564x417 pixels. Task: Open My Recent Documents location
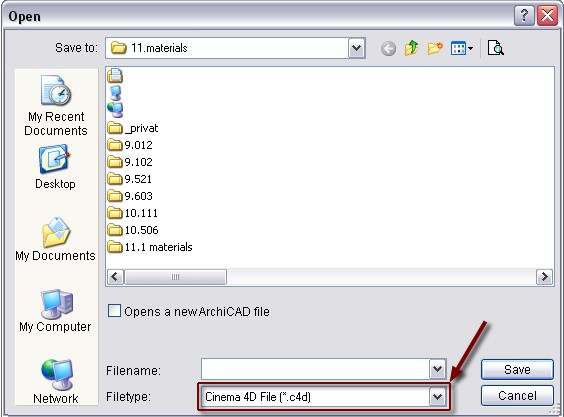(x=56, y=105)
